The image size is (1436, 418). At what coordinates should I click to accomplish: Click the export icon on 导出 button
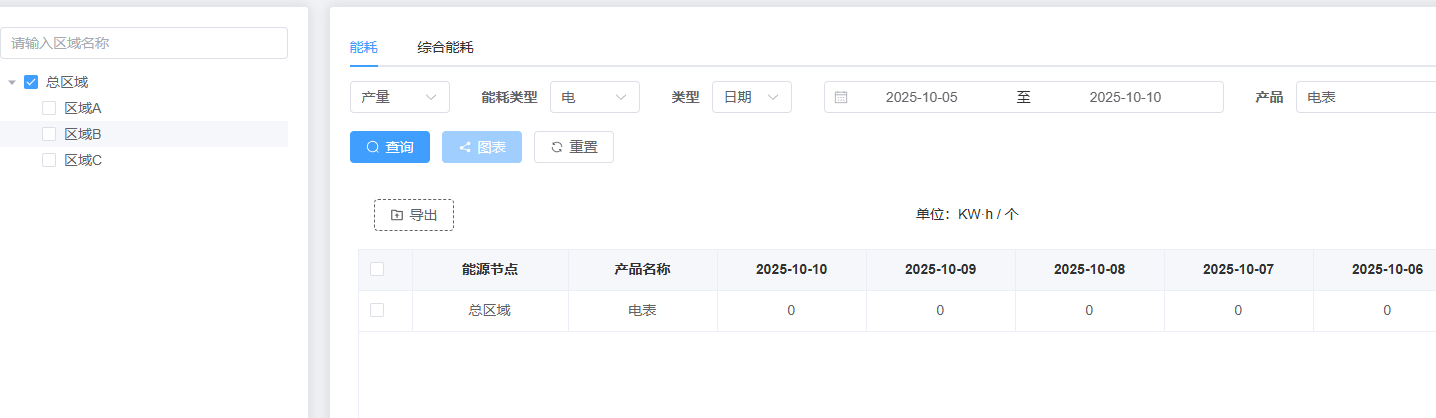click(397, 215)
